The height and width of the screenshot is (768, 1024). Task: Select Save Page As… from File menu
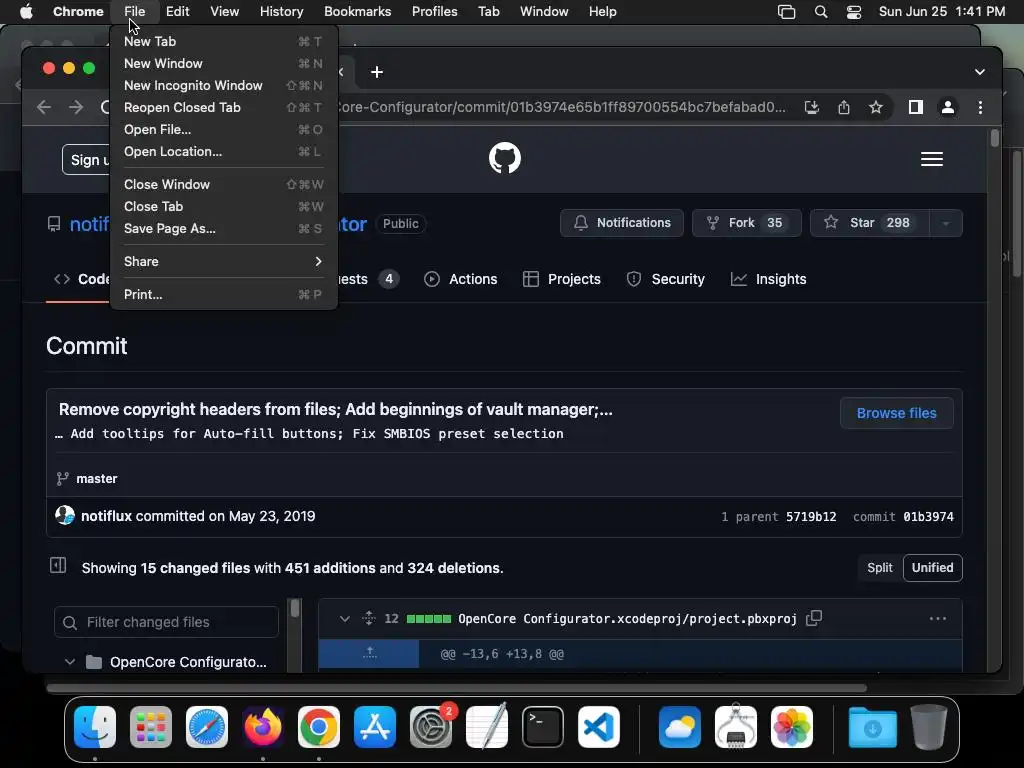pyautogui.click(x=223, y=229)
